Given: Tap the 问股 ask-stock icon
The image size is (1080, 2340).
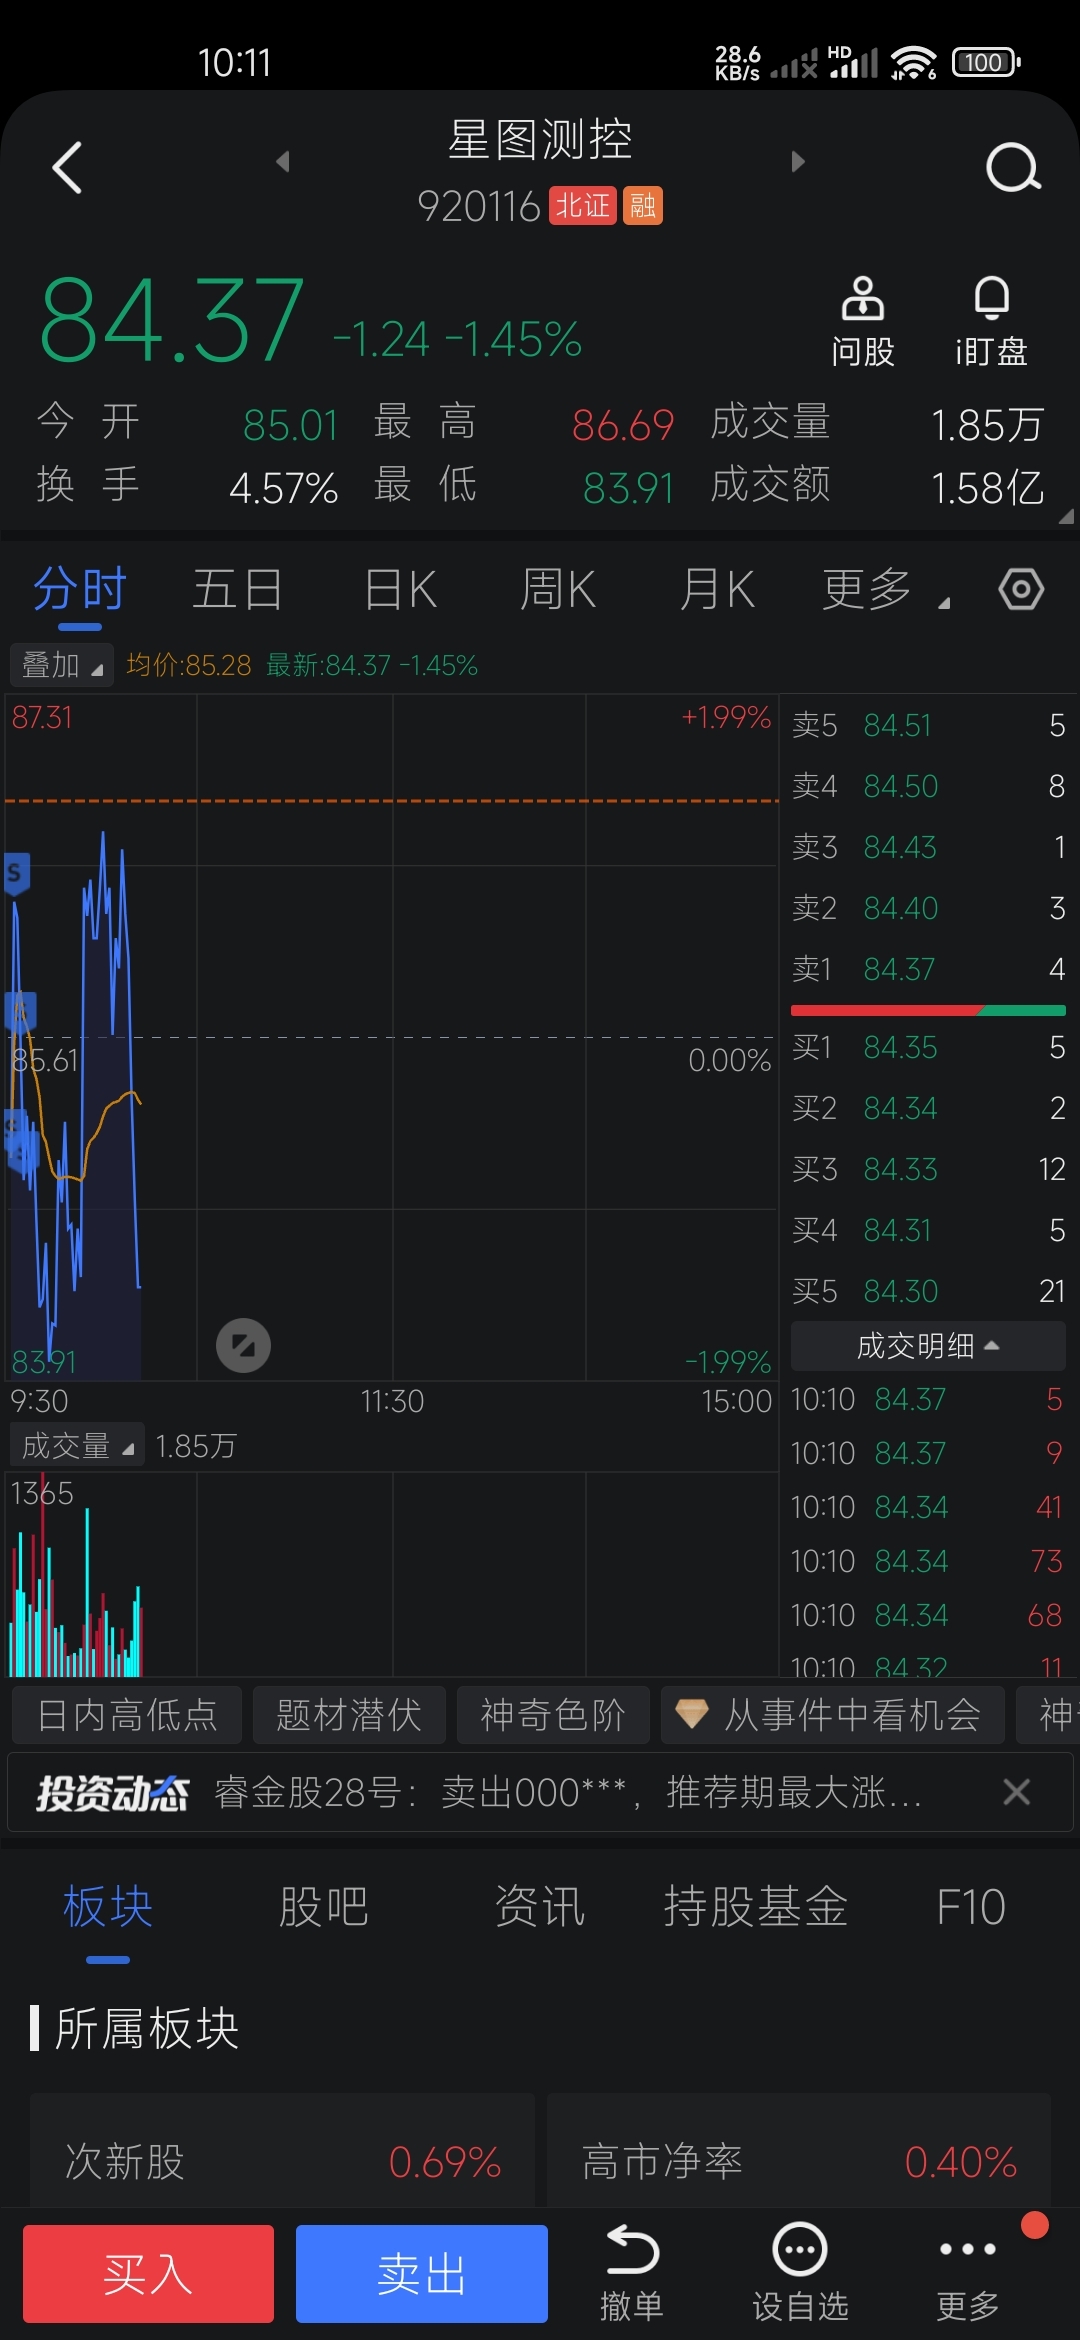Looking at the screenshot, I should pos(862,322).
